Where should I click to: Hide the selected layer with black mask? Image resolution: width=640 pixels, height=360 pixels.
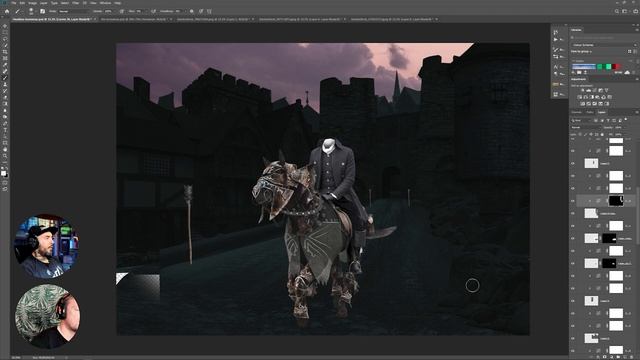[573, 201]
